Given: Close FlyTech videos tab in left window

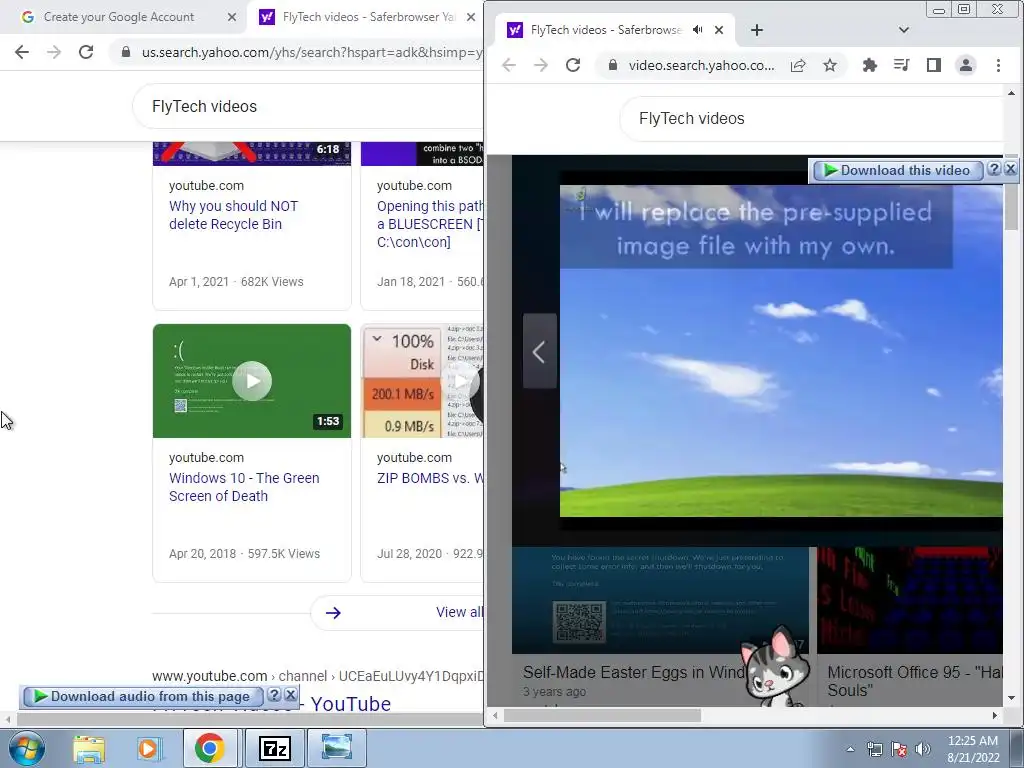Looking at the screenshot, I should tap(471, 17).
